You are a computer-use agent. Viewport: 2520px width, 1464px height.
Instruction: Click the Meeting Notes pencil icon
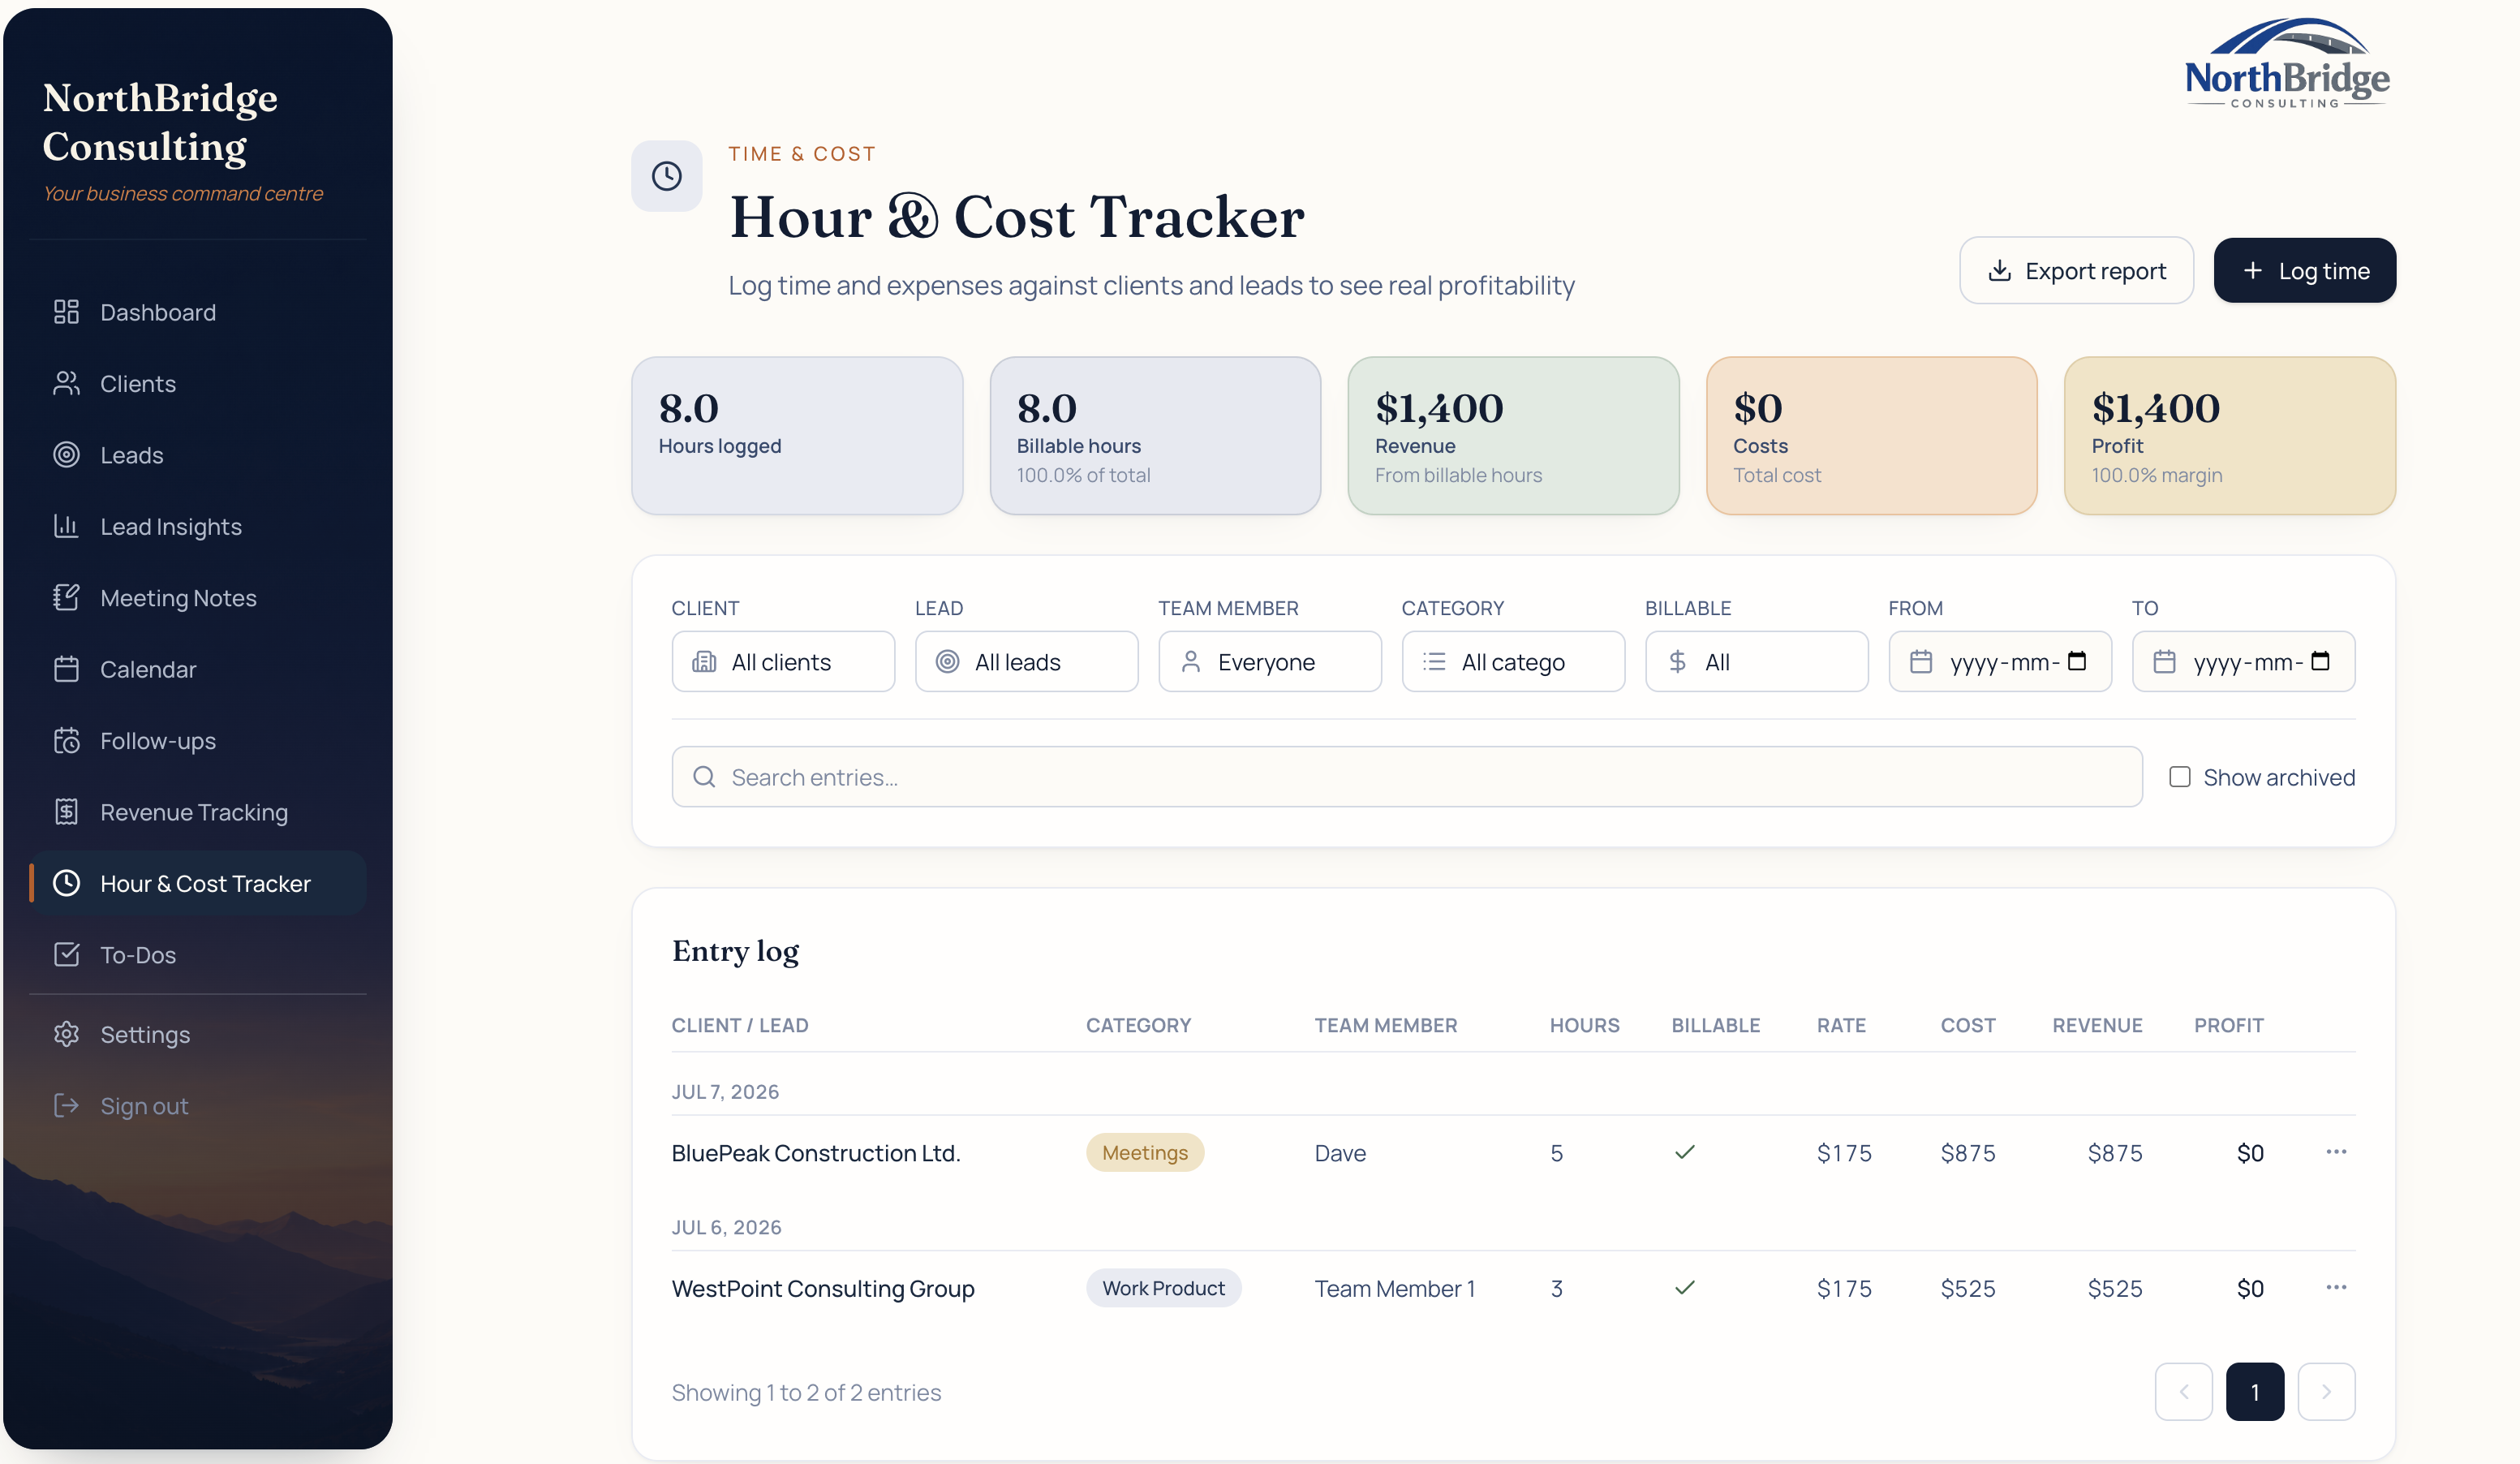[66, 598]
